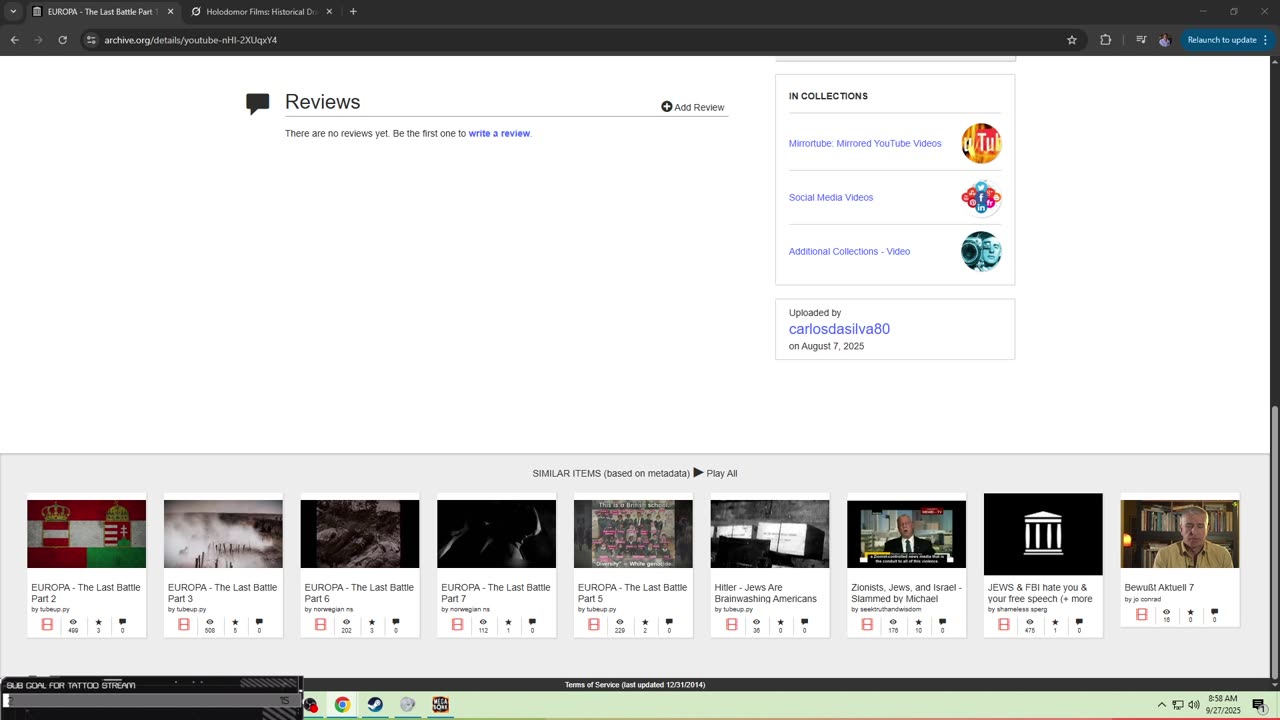Launch Steam from the taskbar

coord(375,705)
